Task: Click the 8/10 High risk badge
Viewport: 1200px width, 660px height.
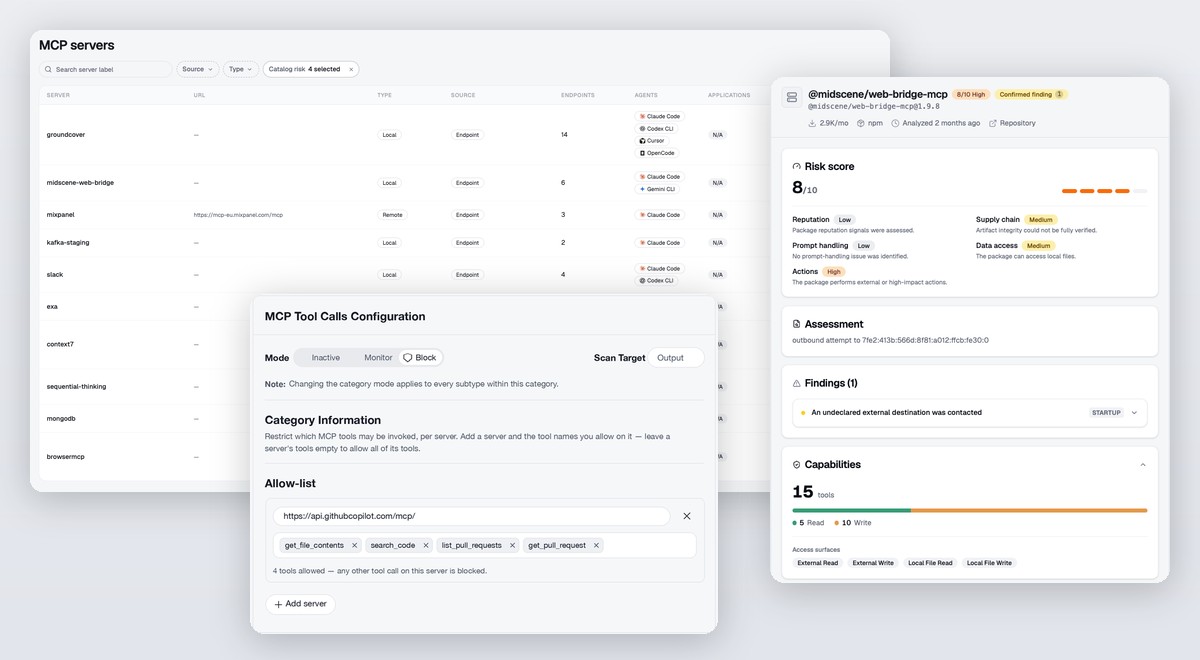Action: 970,94
